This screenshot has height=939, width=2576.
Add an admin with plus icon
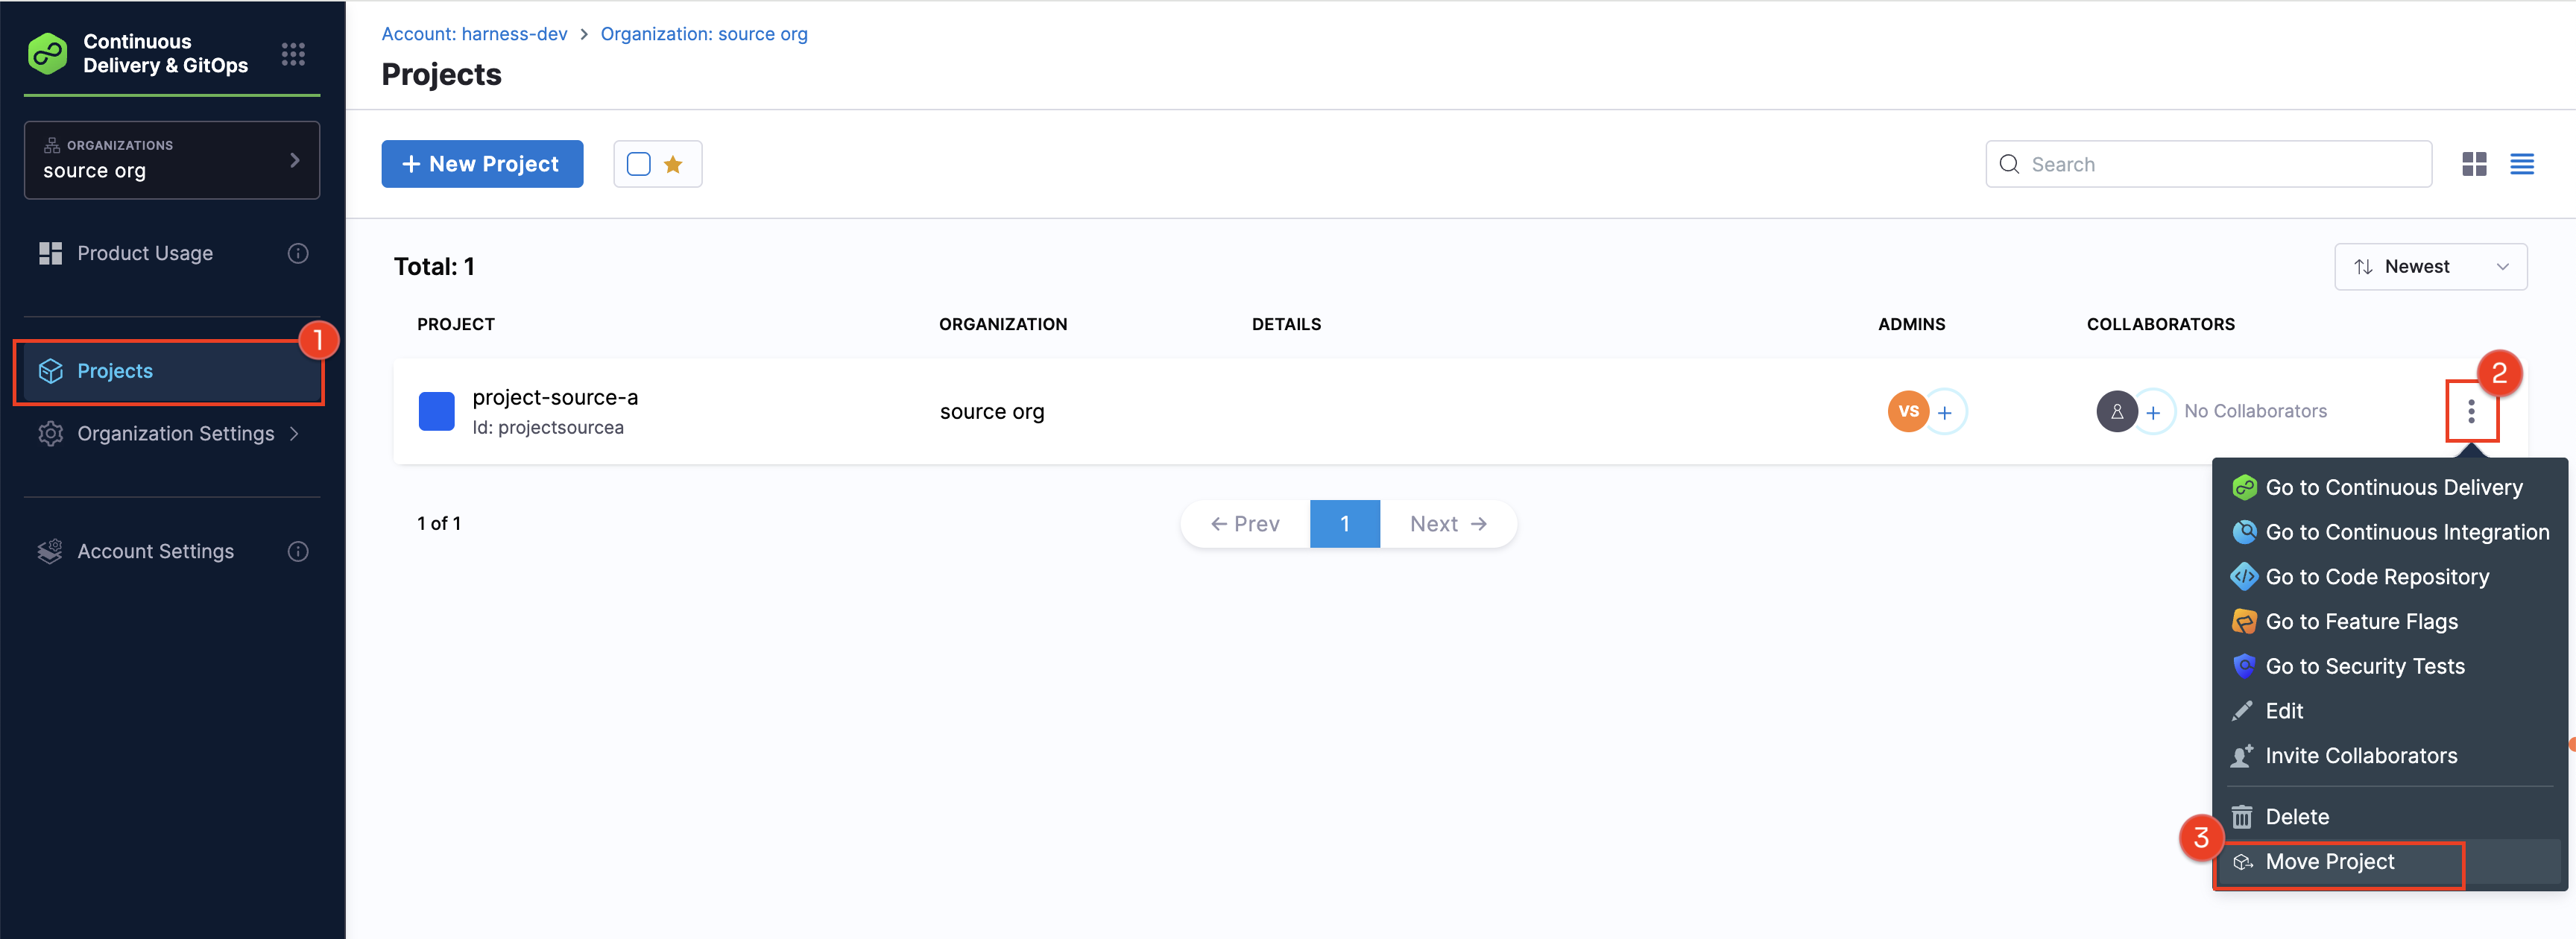(1944, 412)
